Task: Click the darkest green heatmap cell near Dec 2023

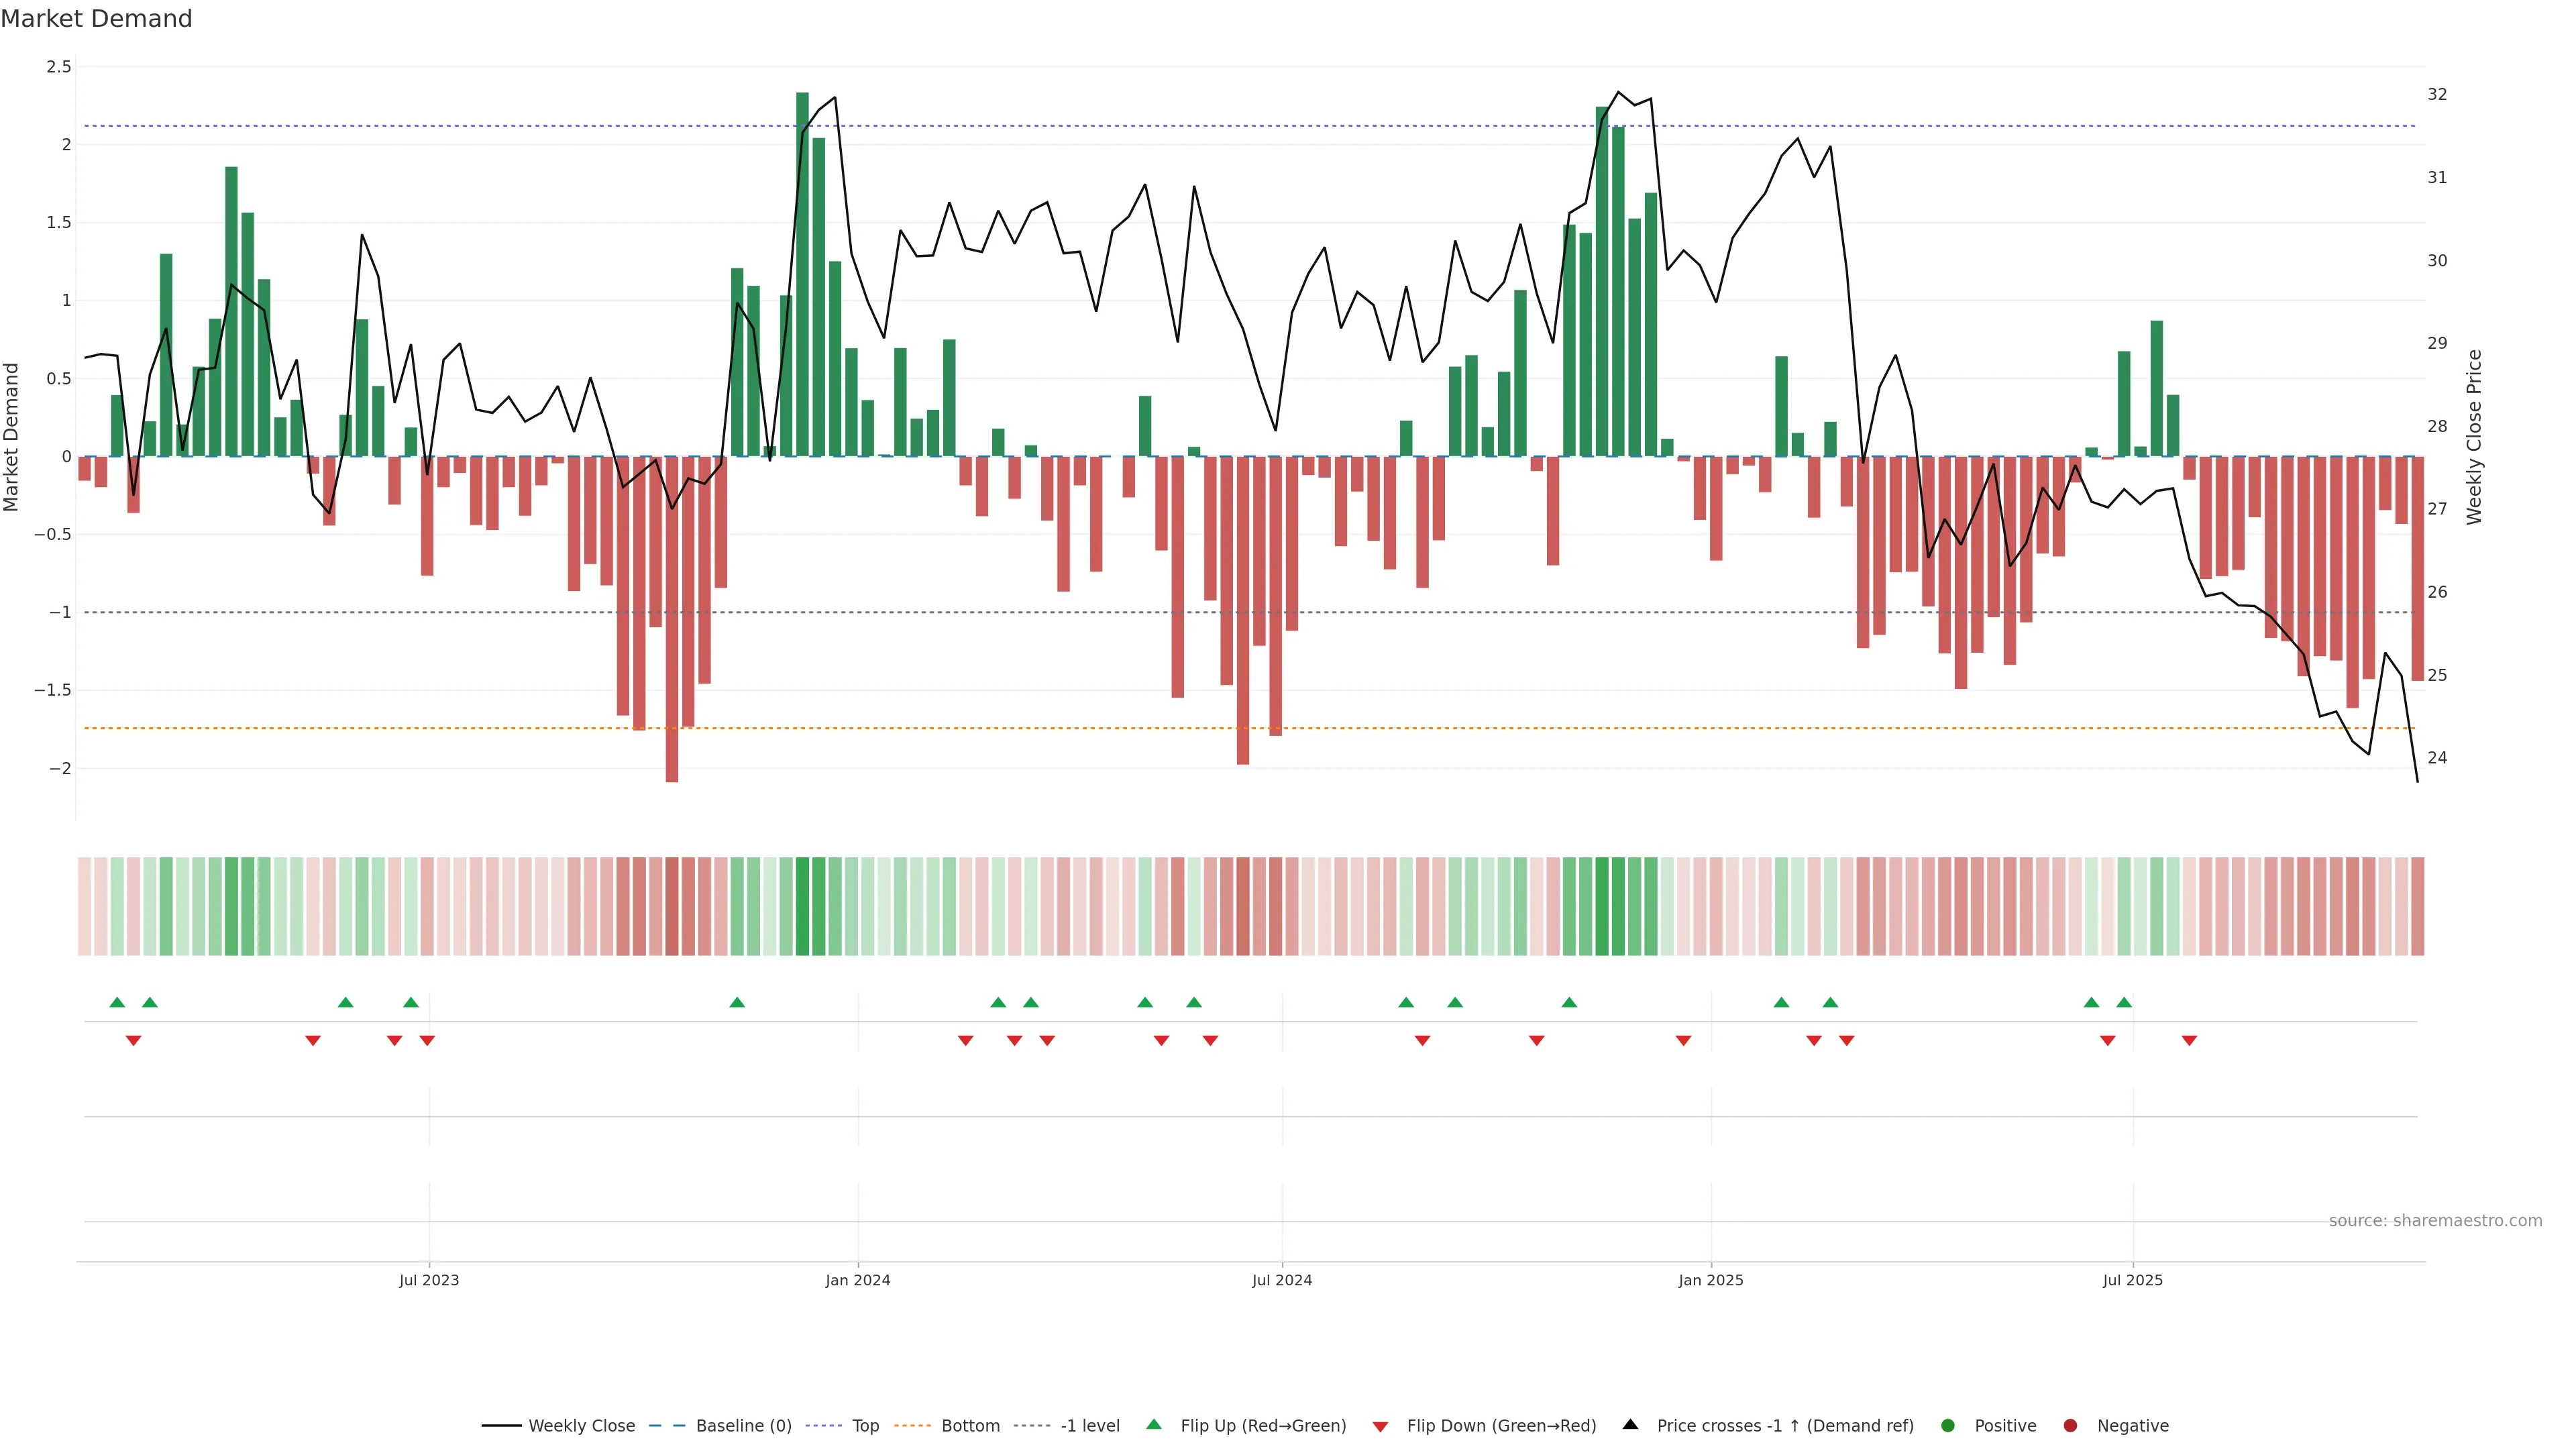Action: click(x=802, y=905)
